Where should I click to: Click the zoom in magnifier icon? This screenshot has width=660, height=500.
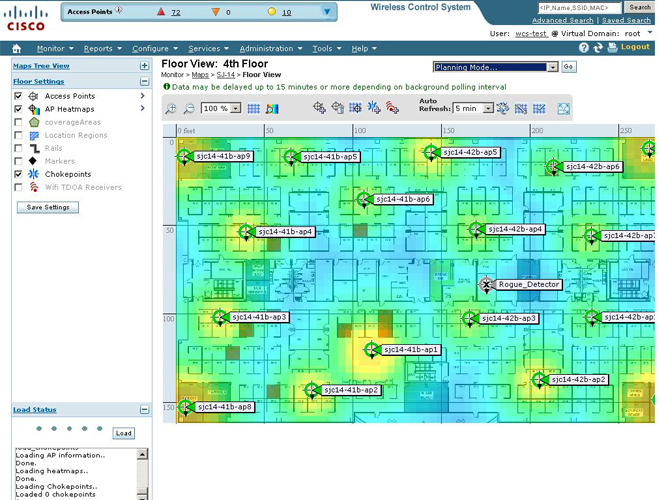171,108
